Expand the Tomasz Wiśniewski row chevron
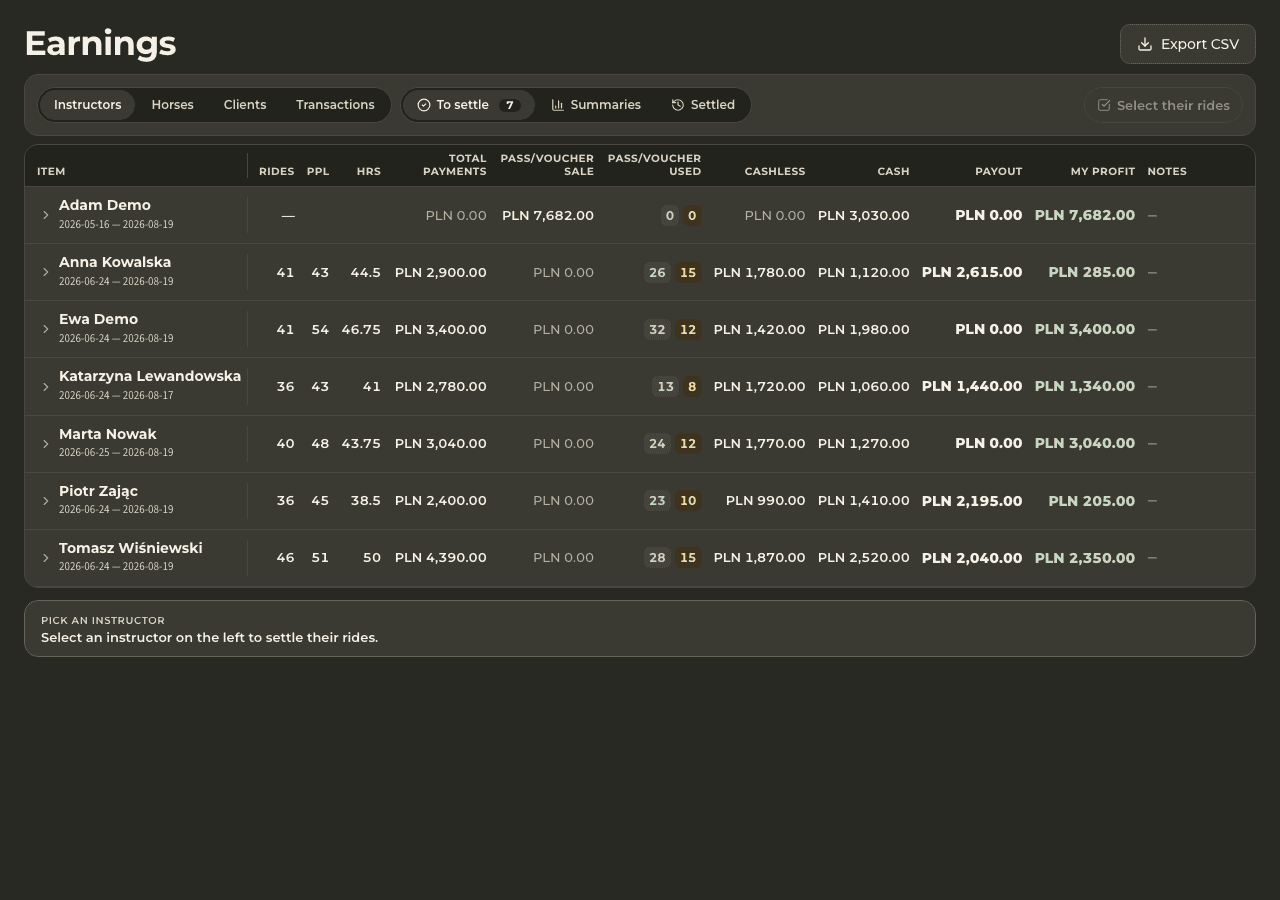Image resolution: width=1280 pixels, height=900 pixels. [45, 557]
